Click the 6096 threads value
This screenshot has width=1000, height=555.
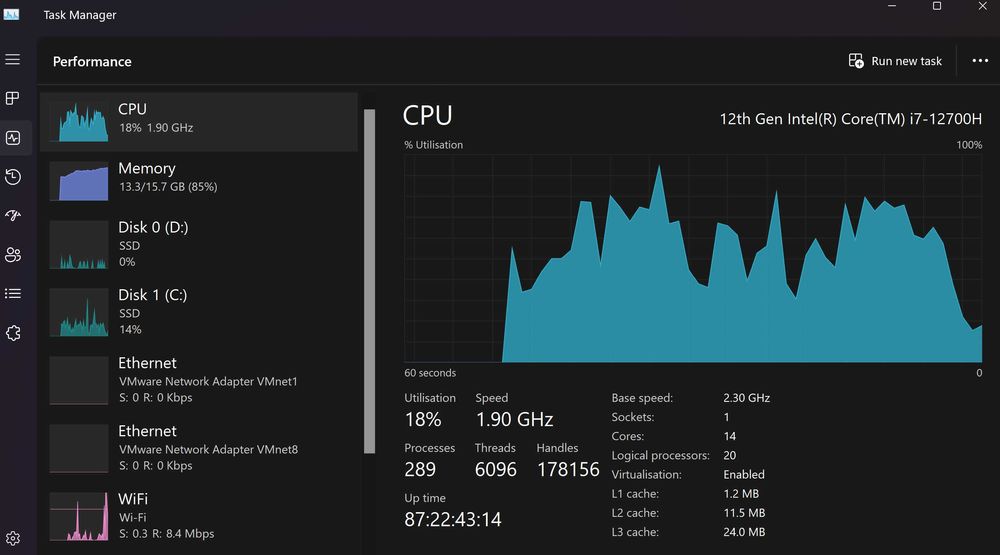click(496, 470)
